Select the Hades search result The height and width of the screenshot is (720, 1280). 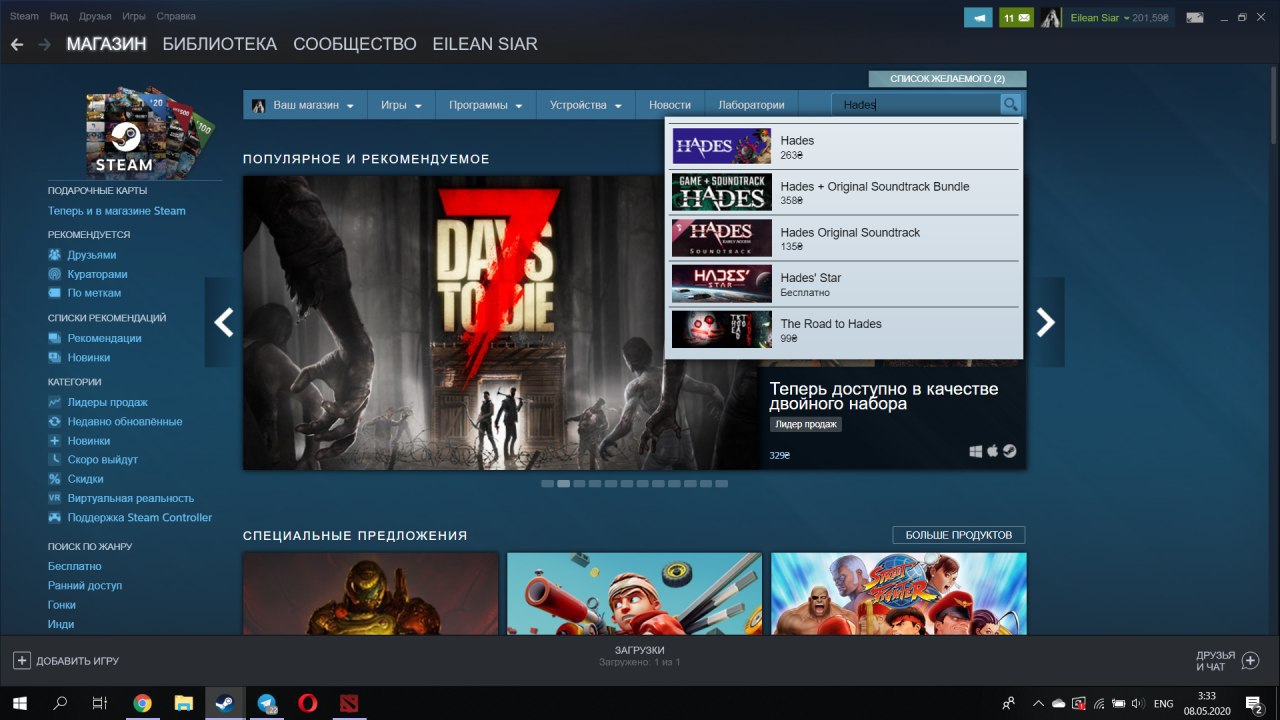point(844,147)
